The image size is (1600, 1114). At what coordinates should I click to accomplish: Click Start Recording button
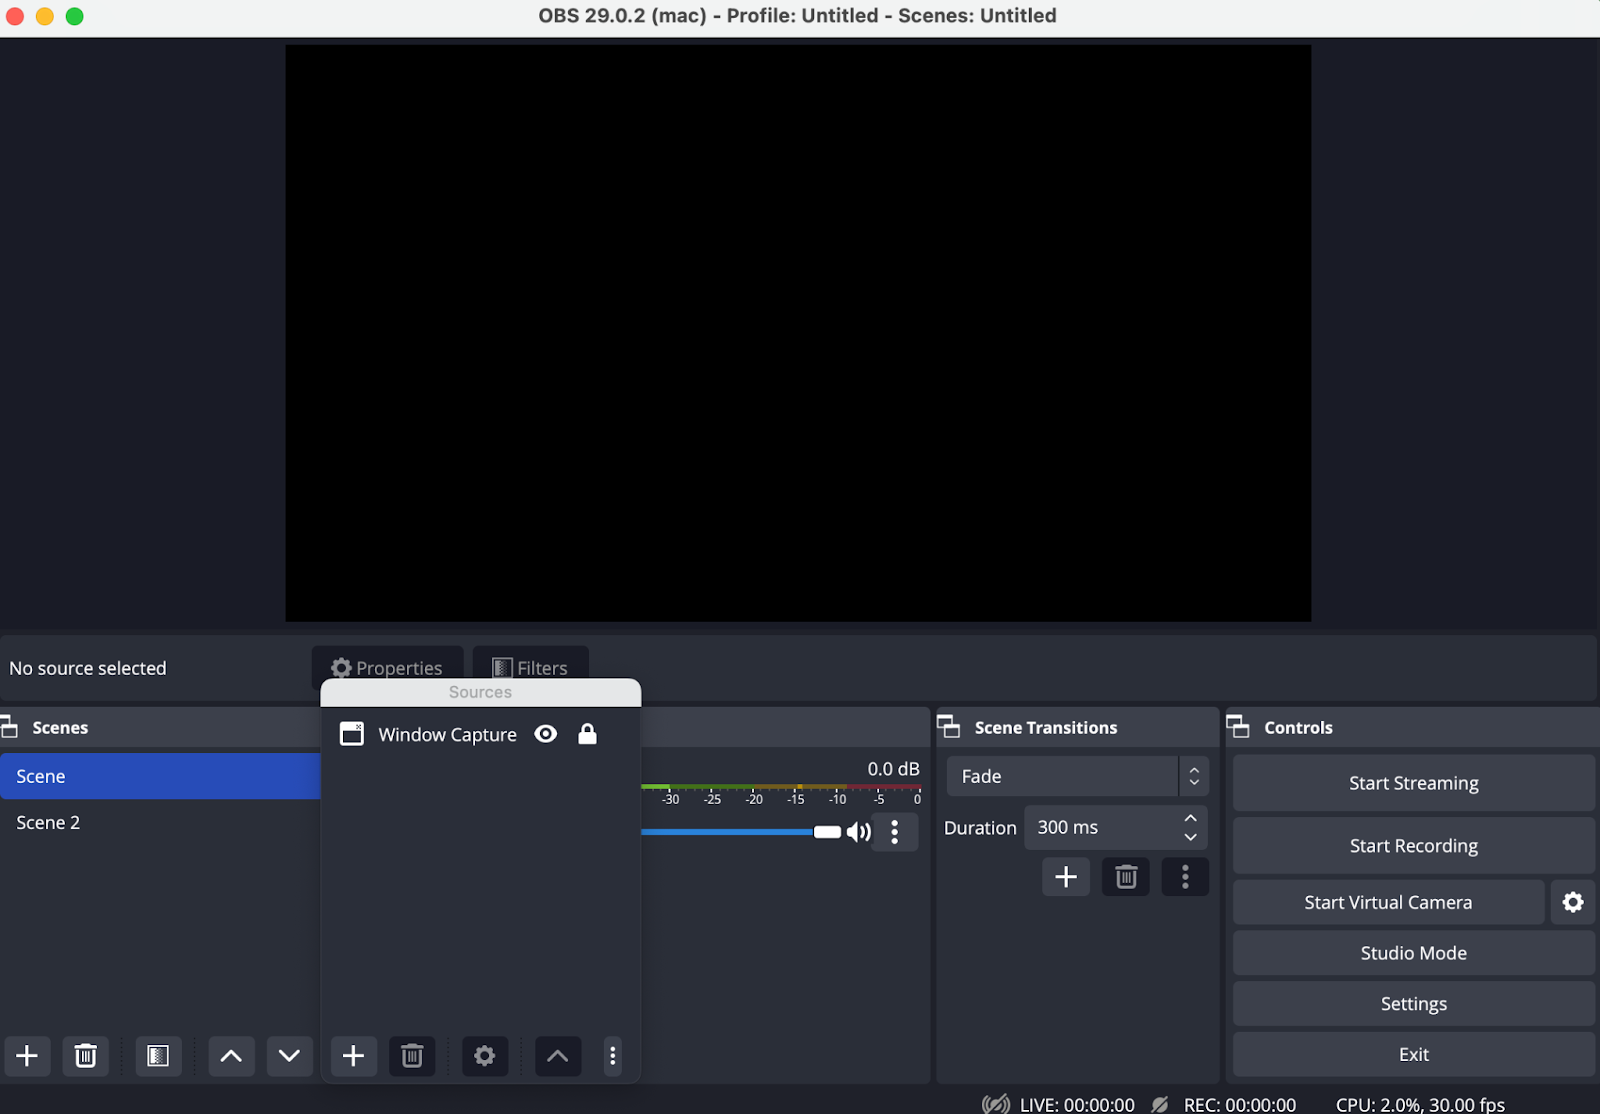tap(1413, 846)
